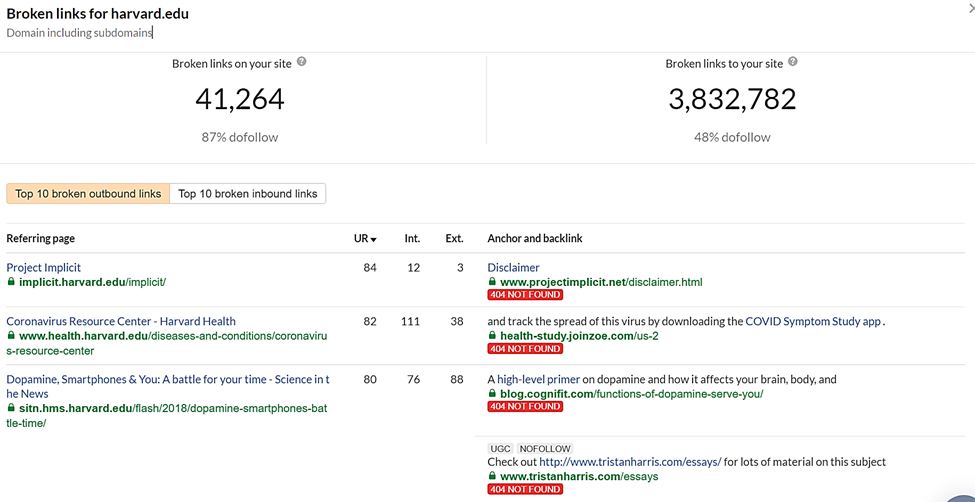Click 404 NOT FOUND badge under projectimplicit.net
The height and width of the screenshot is (502, 975).
(525, 294)
